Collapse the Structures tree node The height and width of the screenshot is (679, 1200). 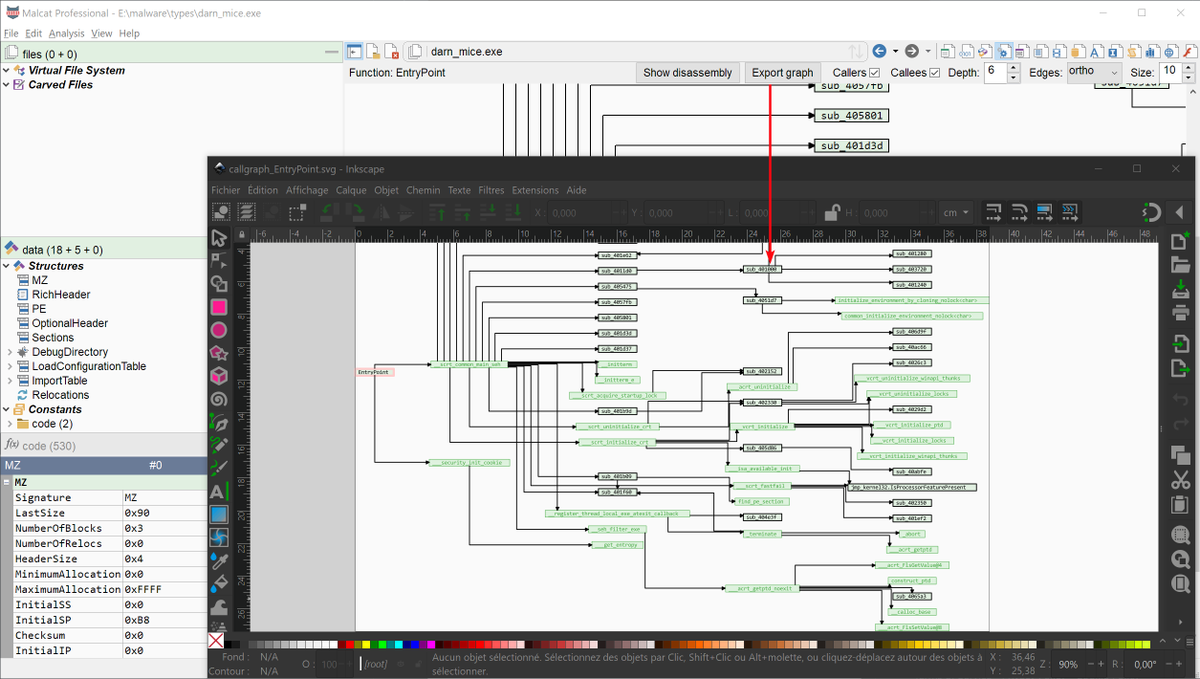point(7,266)
